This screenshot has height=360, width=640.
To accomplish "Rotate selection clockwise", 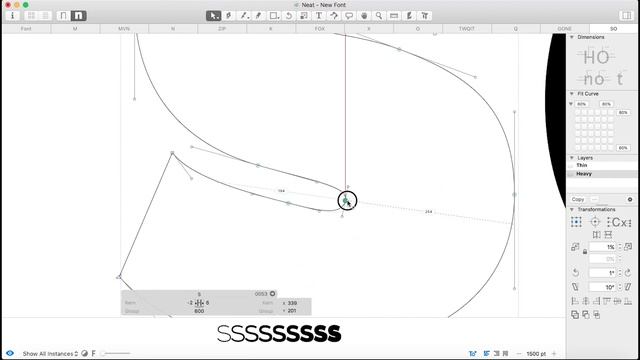I will 628,272.
